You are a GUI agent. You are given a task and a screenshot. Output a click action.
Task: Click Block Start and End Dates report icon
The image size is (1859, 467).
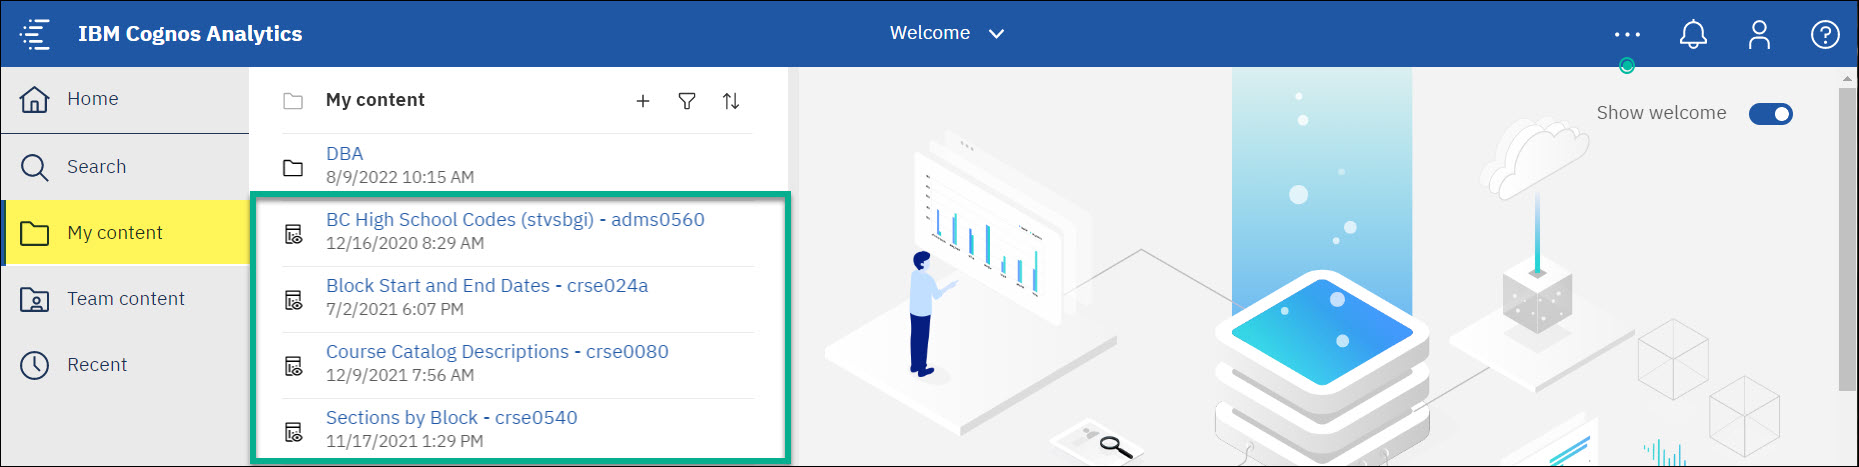click(293, 300)
